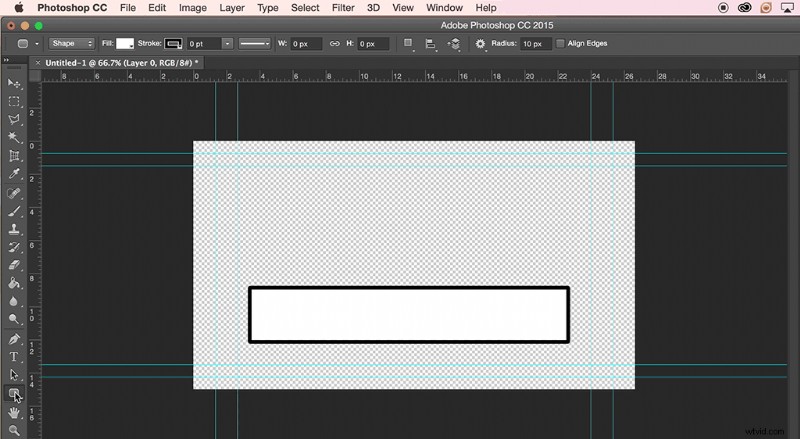Open the Select menu
The image size is (800, 439).
click(x=305, y=8)
